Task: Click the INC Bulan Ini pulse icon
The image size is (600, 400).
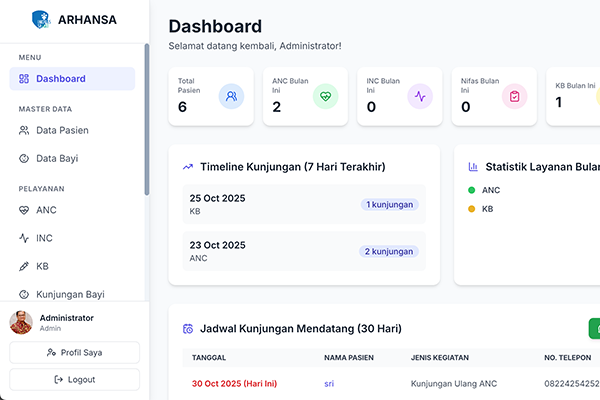Action: pos(420,96)
